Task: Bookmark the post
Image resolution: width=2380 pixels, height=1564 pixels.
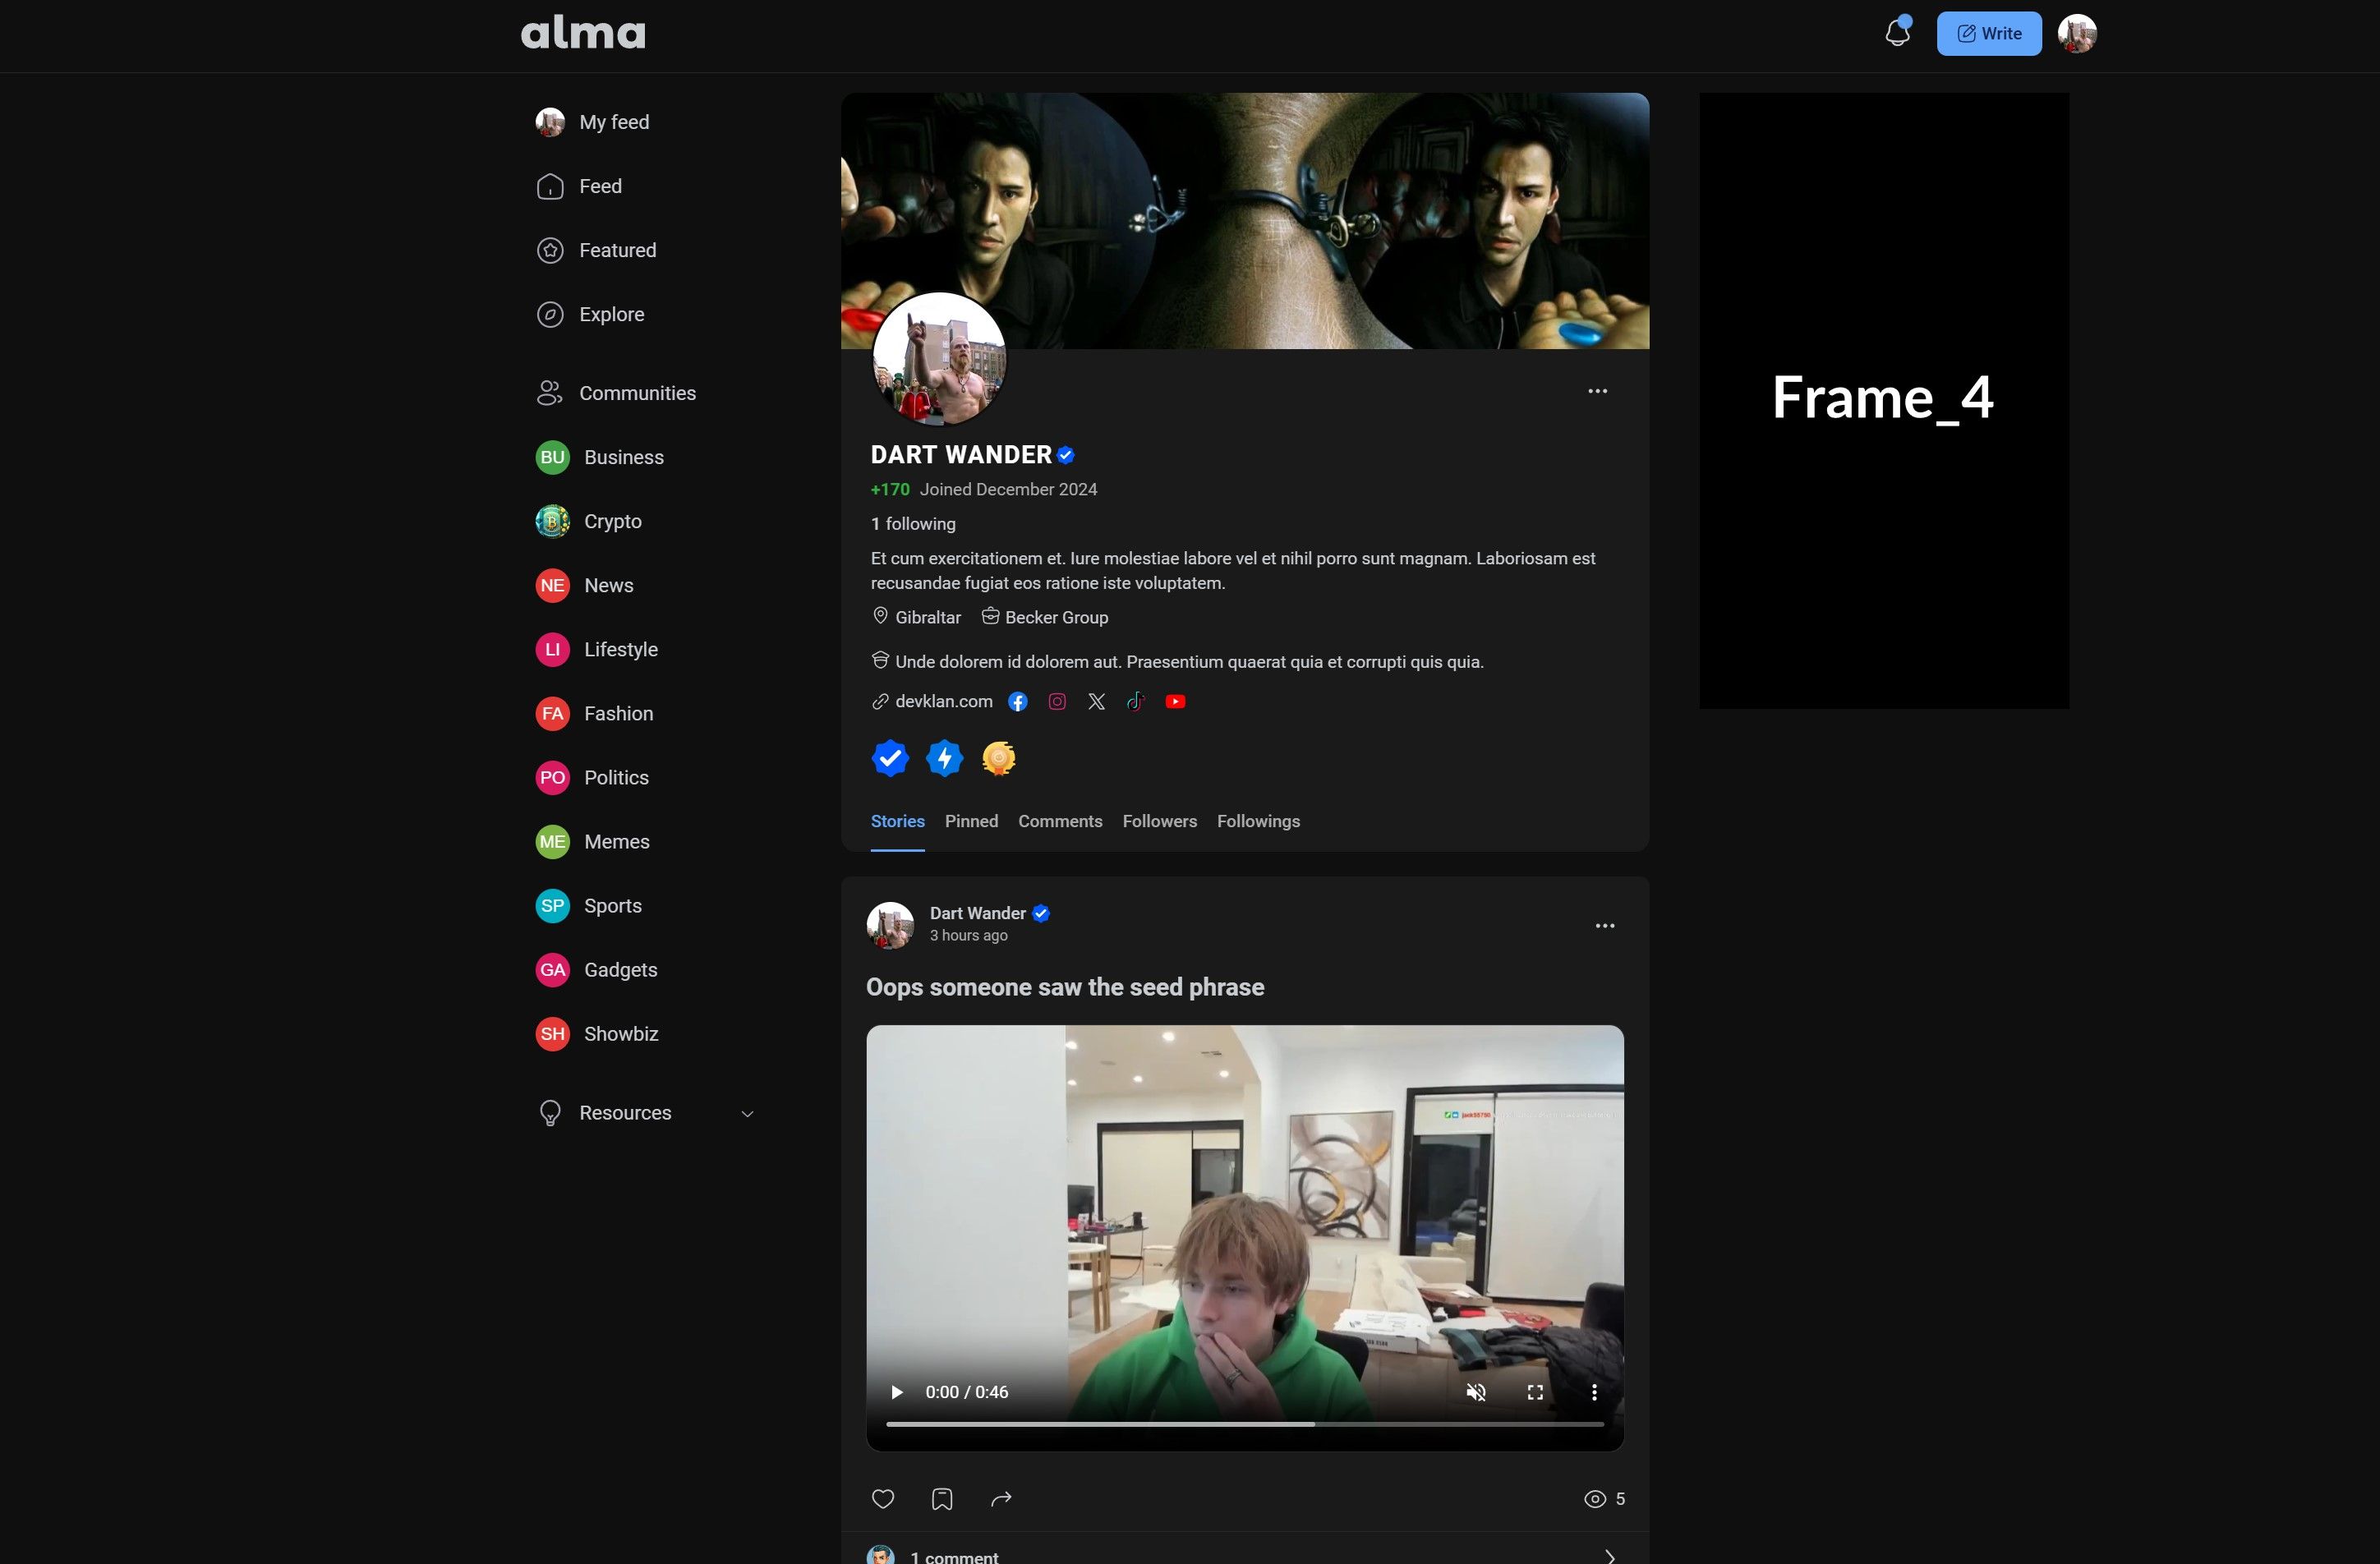Action: pos(942,1499)
